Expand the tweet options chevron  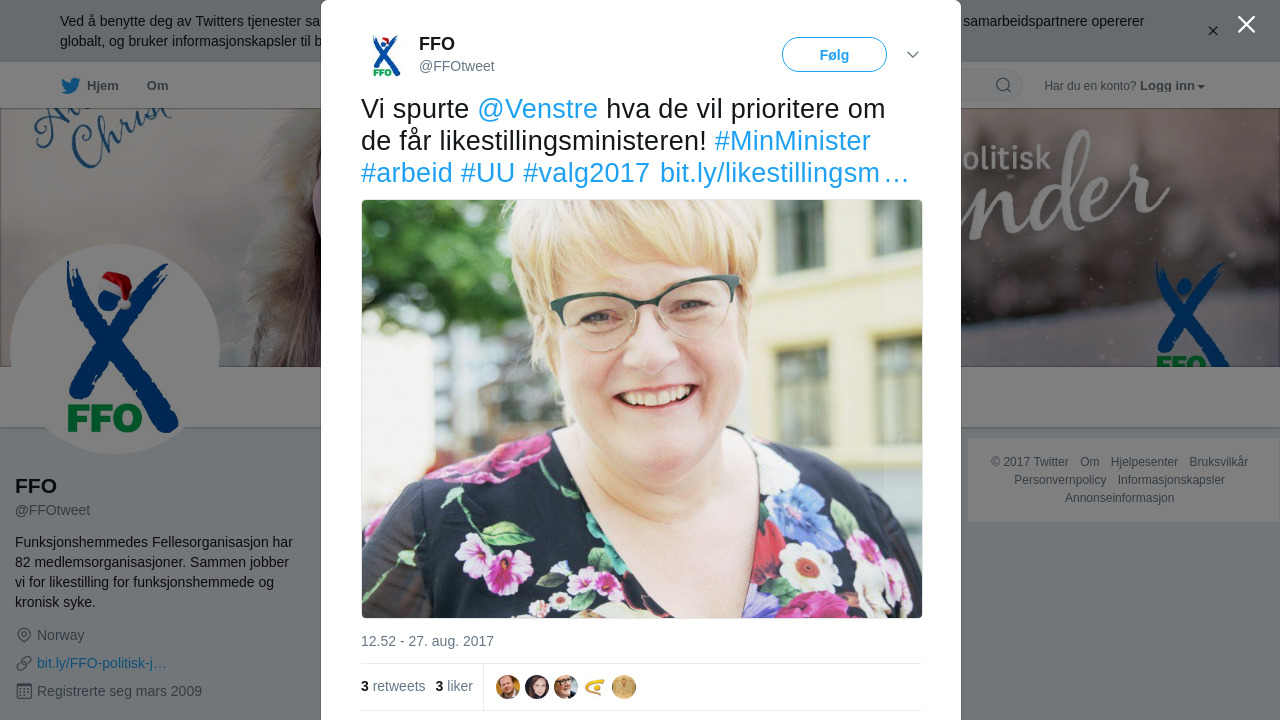913,55
